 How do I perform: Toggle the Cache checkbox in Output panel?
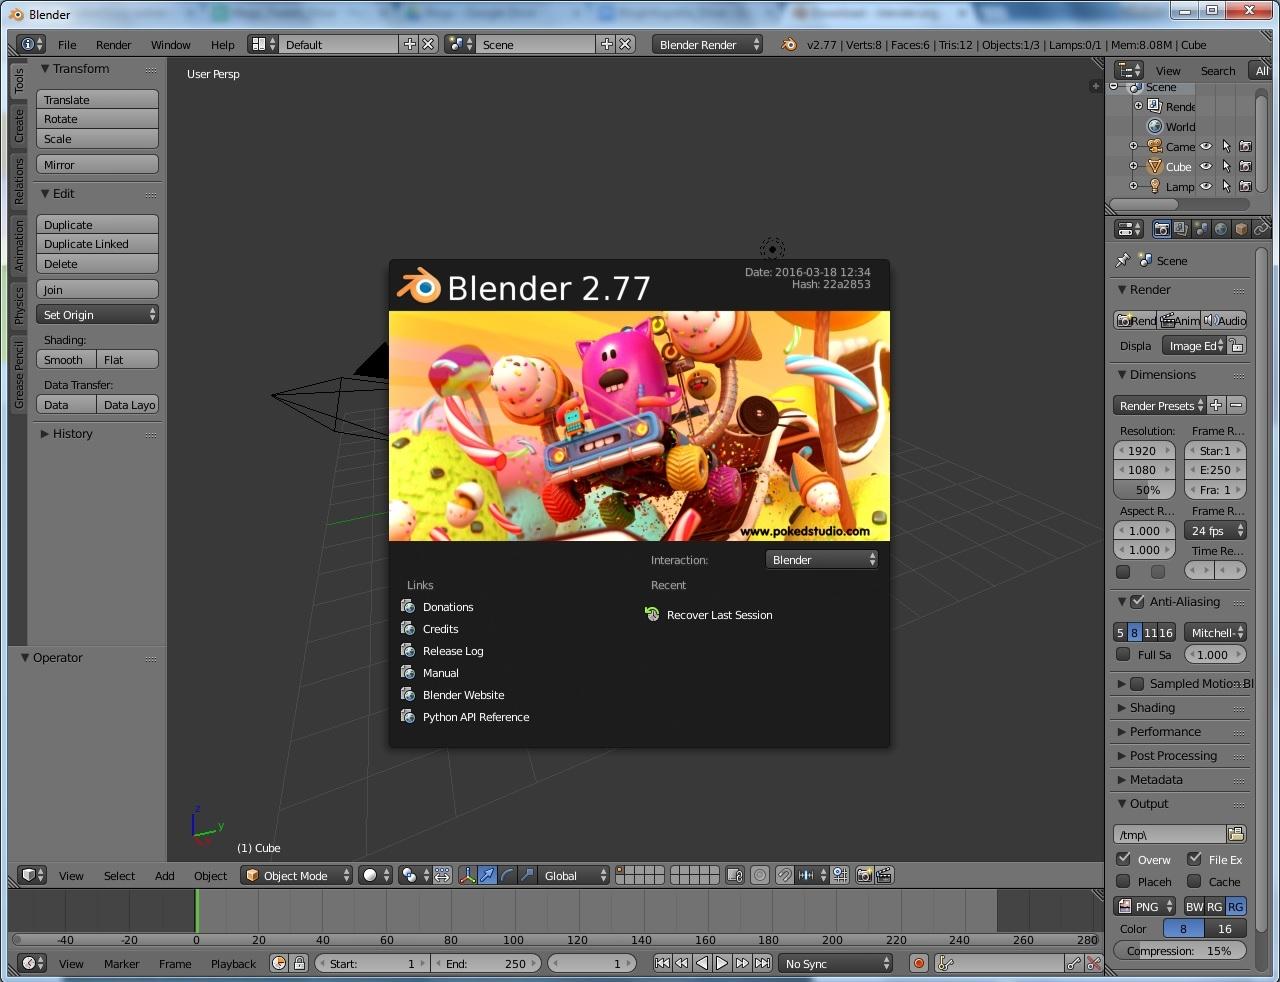coord(1192,881)
